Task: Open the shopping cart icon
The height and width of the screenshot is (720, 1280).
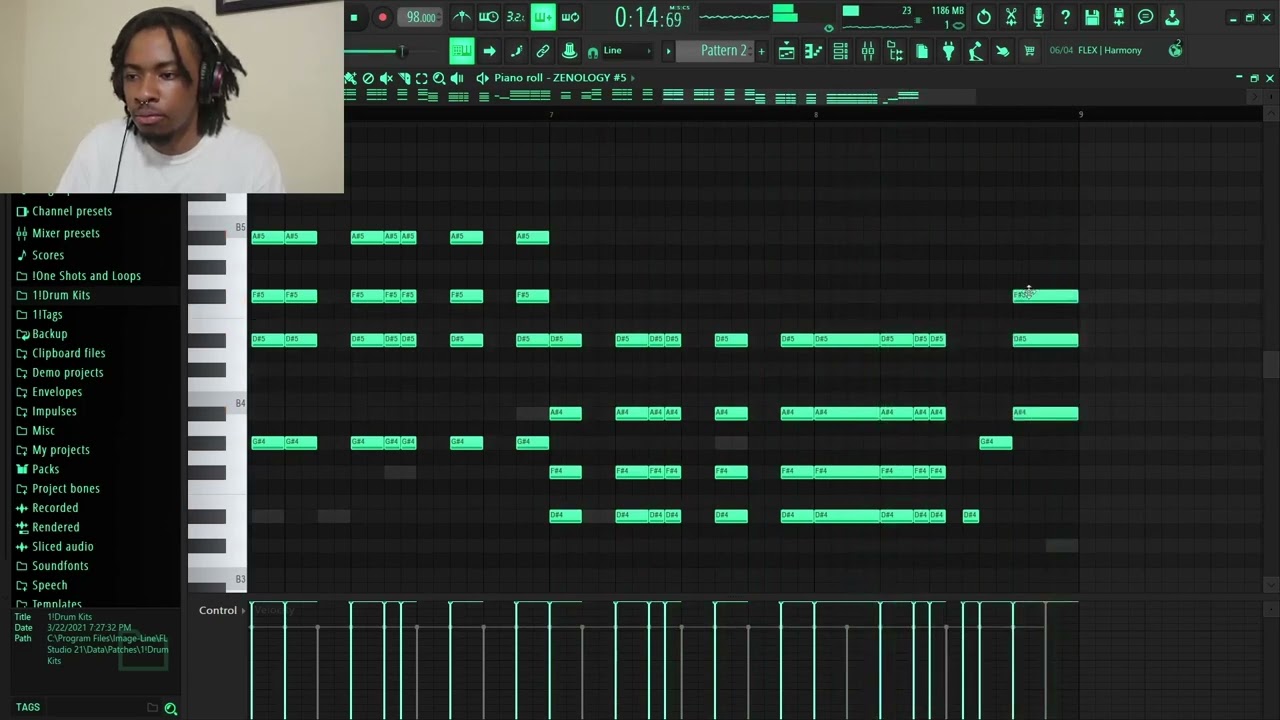Action: point(1029,51)
